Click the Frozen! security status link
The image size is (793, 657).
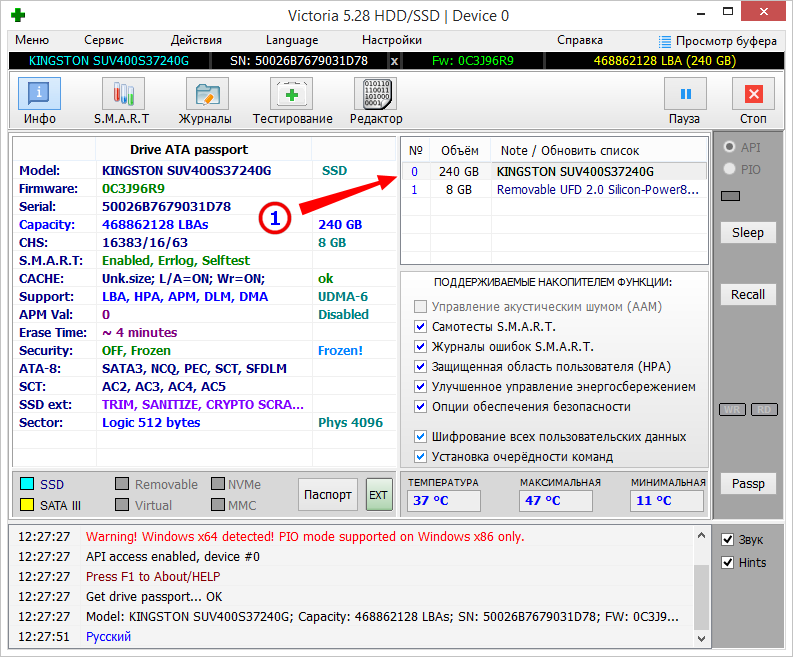[340, 351]
